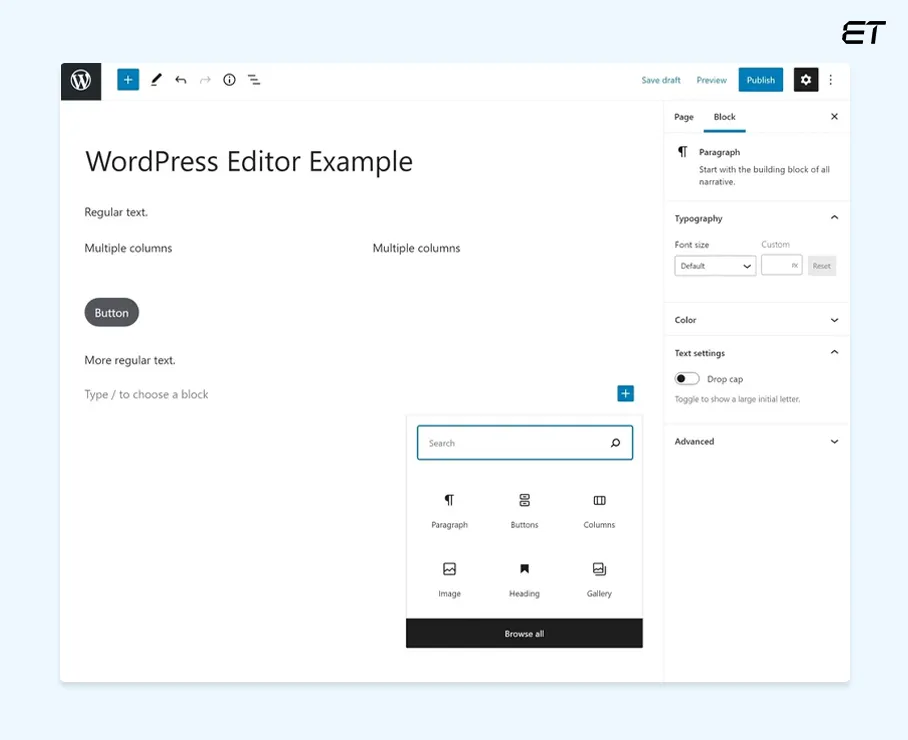The image size is (908, 740).
Task: Click Browse all blocks button
Action: pos(524,633)
